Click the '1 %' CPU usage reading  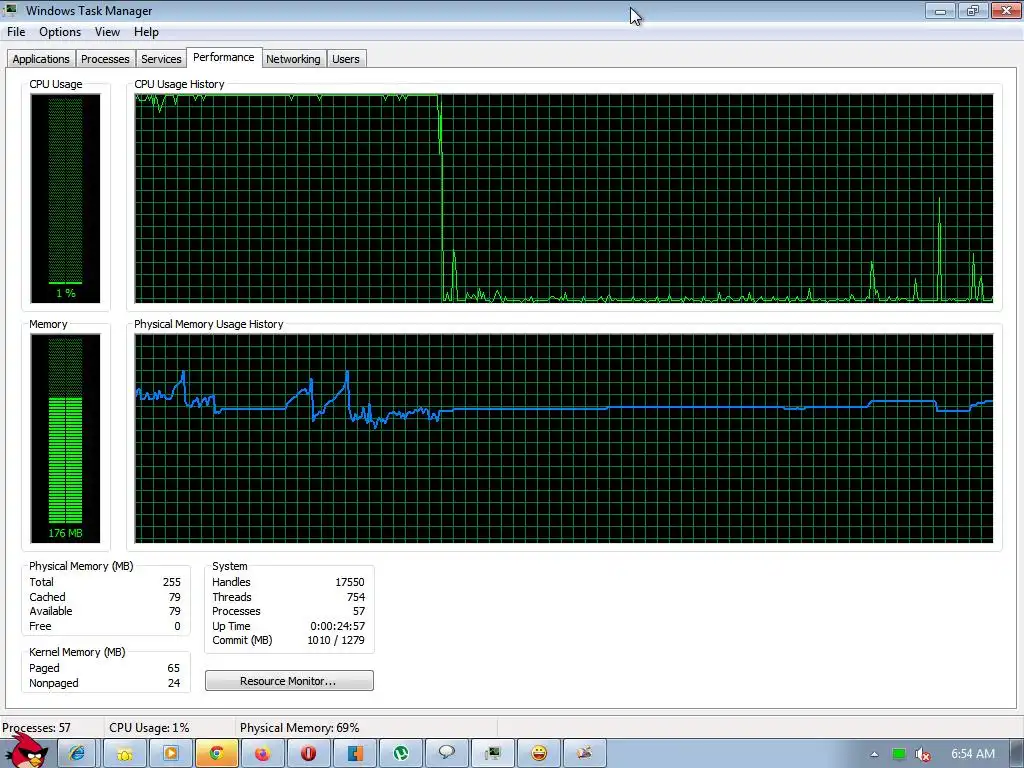[x=65, y=293]
